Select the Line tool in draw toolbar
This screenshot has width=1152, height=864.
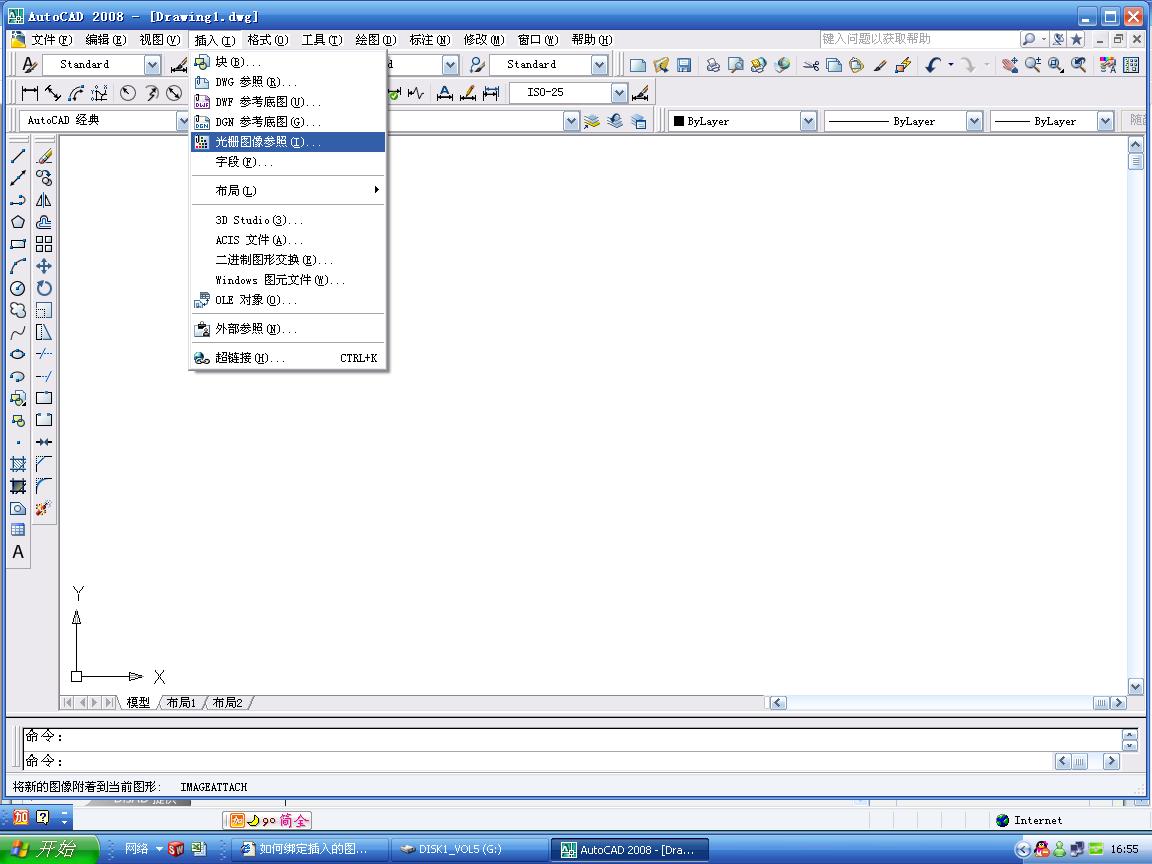click(18, 156)
